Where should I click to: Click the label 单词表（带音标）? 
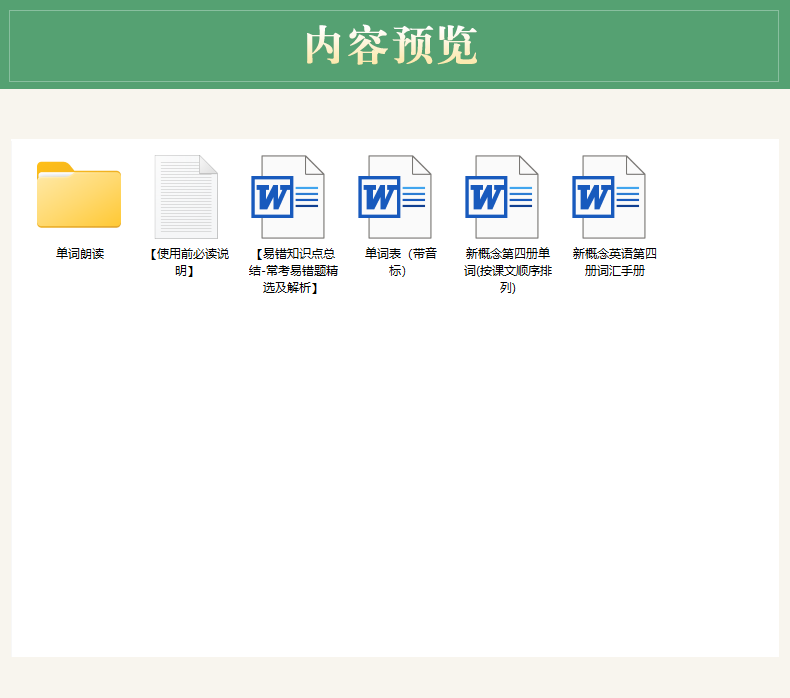click(x=401, y=262)
